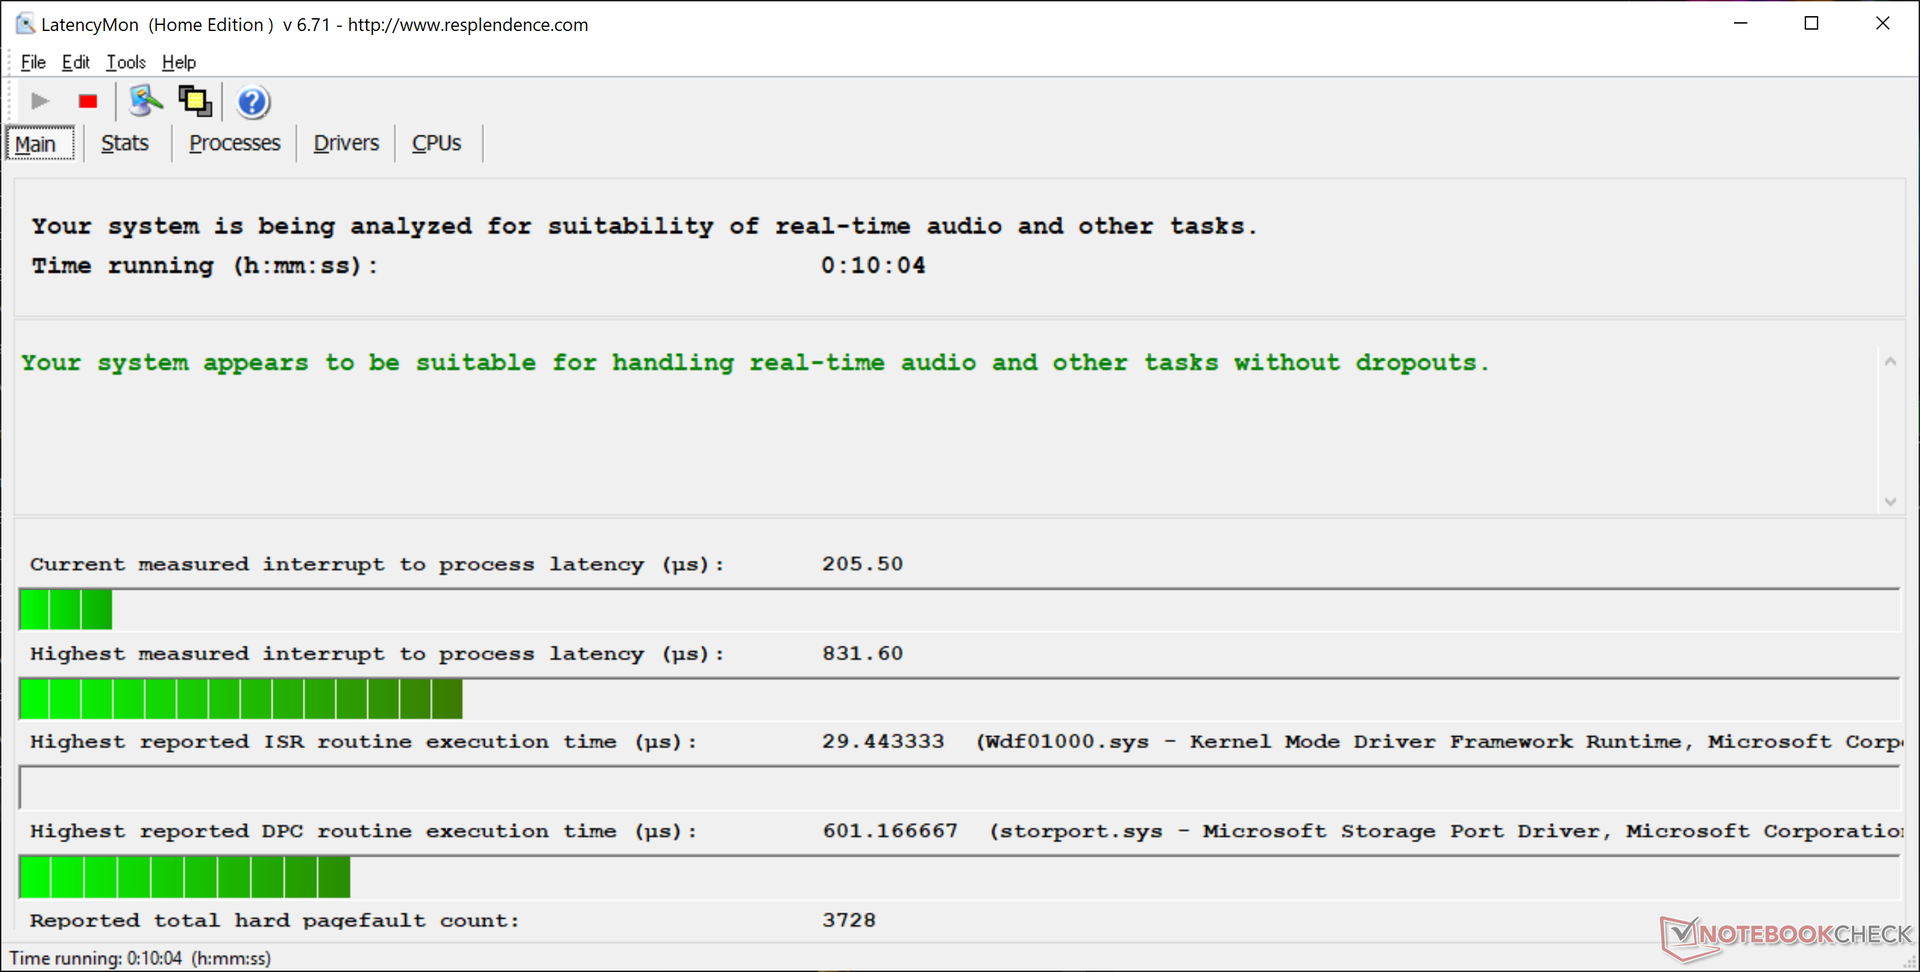1920x972 pixels.
Task: Go to the Processes tab
Action: (x=235, y=143)
